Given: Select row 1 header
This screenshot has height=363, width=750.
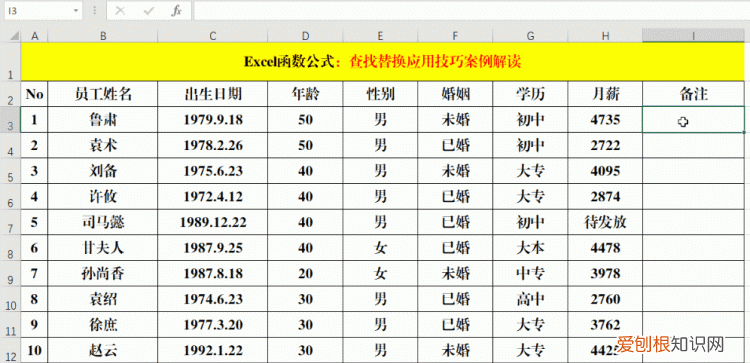Looking at the screenshot, I should tap(11, 62).
